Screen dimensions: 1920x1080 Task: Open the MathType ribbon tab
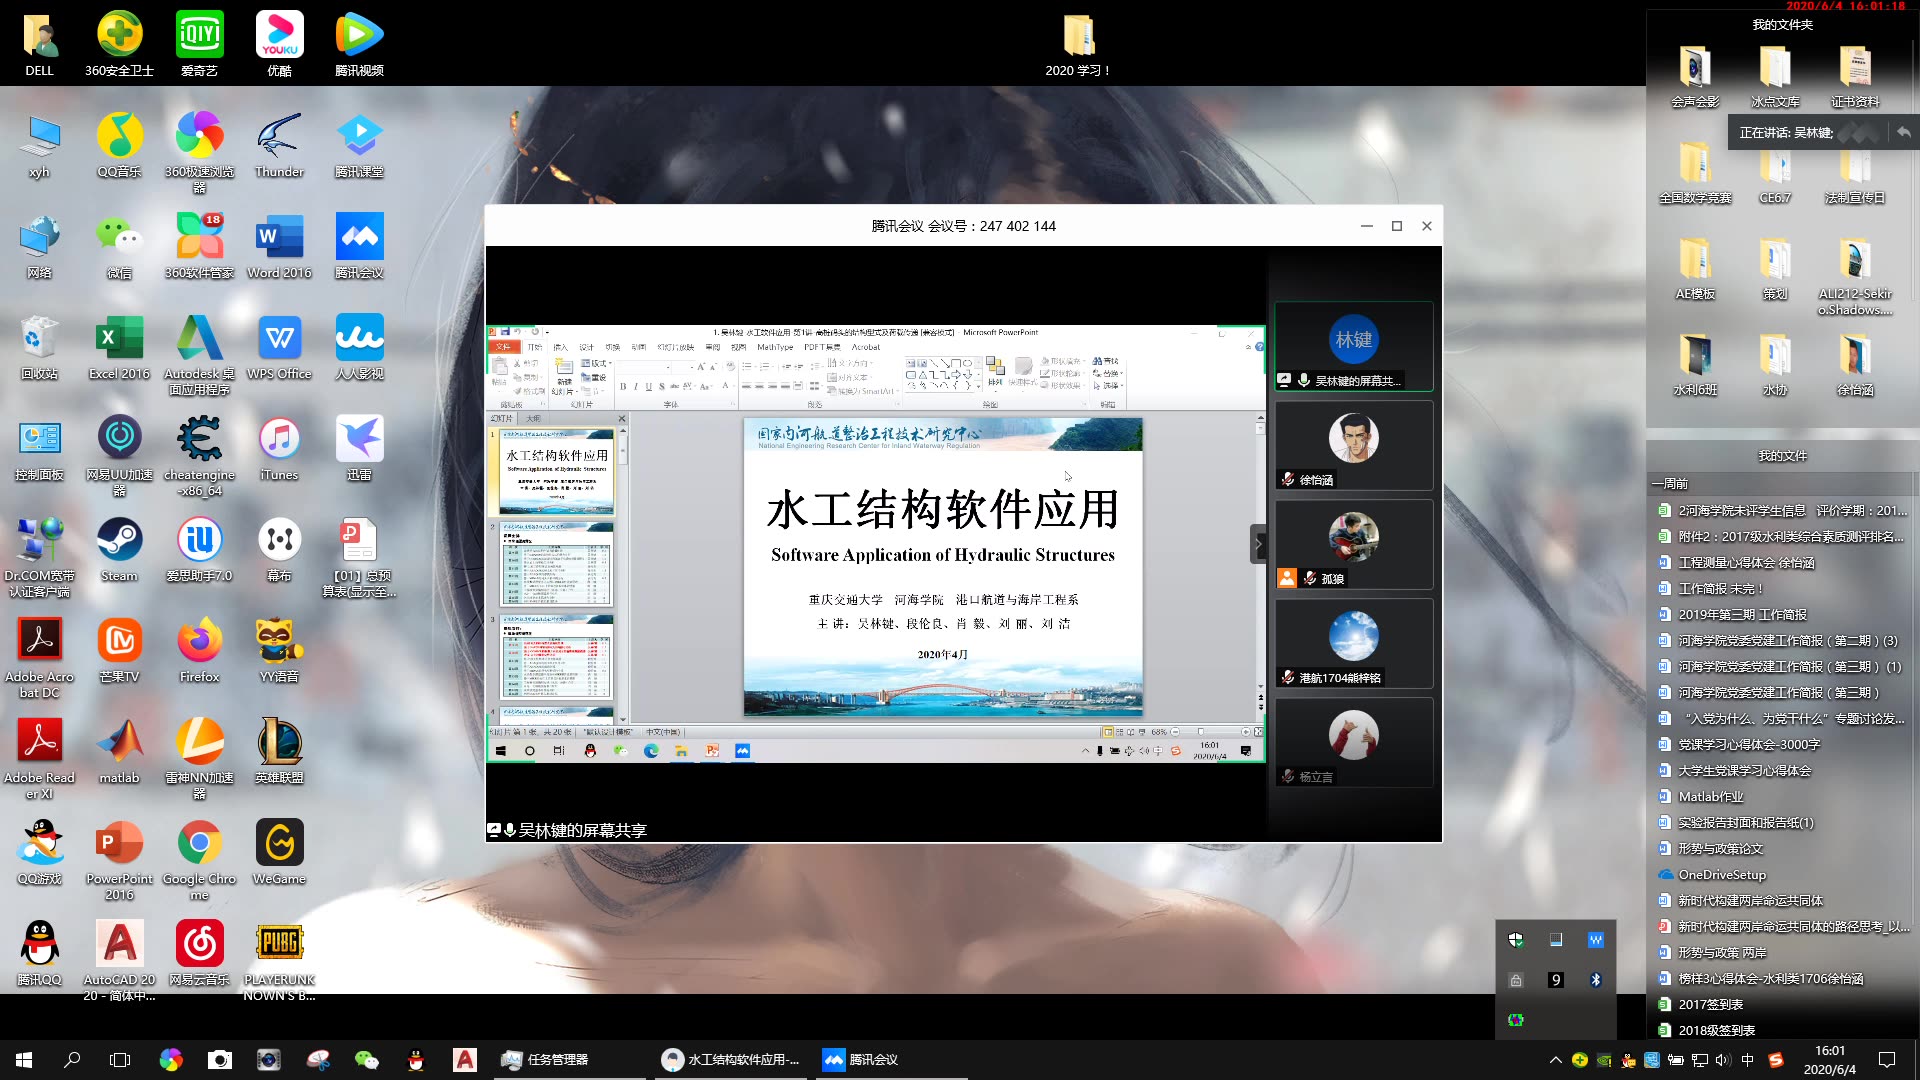click(x=773, y=347)
